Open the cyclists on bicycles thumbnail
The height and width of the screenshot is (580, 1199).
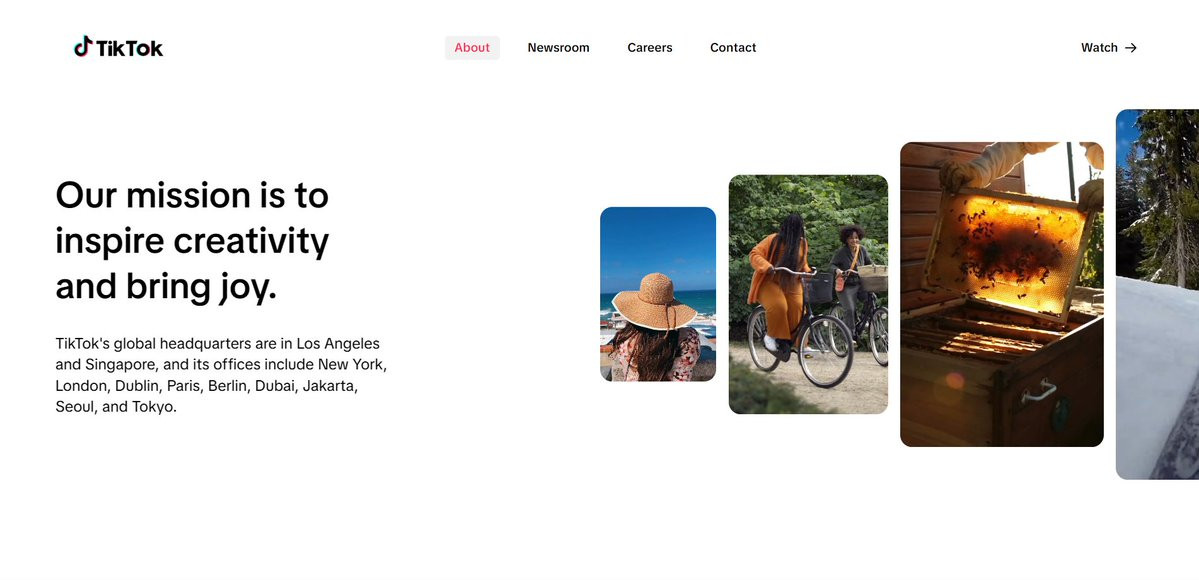[x=808, y=295]
